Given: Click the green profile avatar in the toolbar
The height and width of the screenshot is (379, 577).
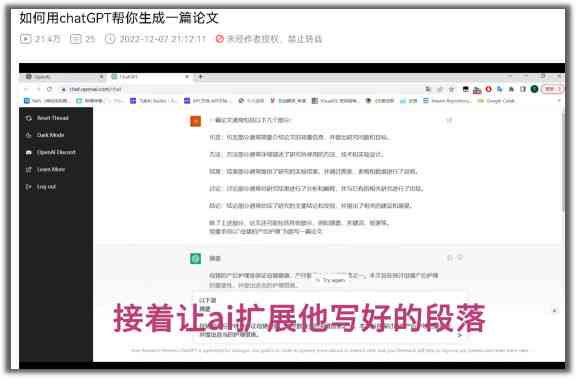Looking at the screenshot, I should click(535, 89).
